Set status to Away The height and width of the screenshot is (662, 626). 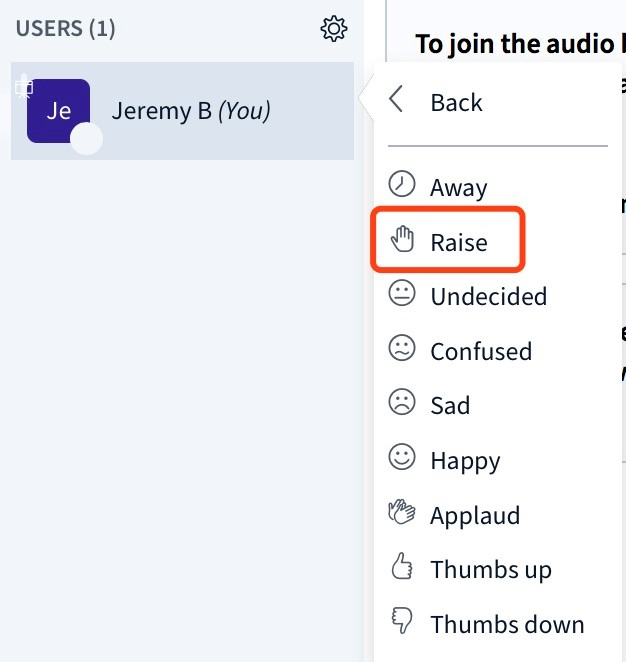(x=459, y=187)
